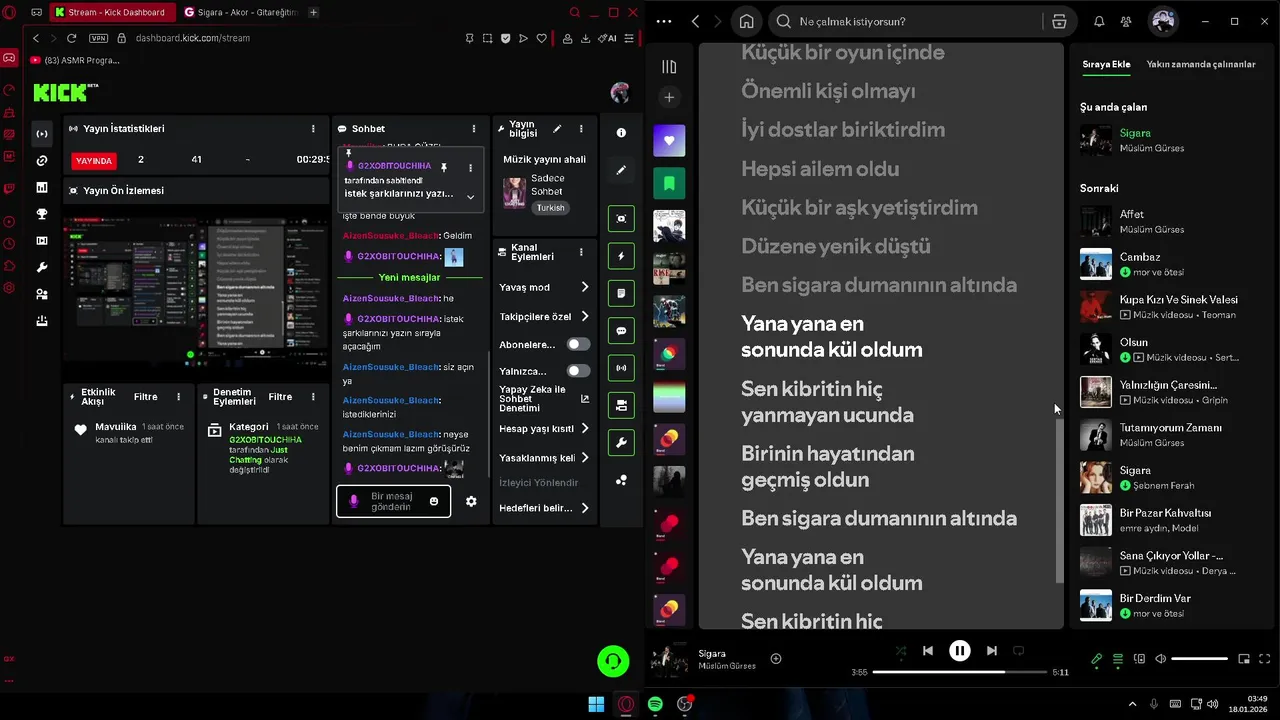Click chat bubble quick action in Kick
The width and height of the screenshot is (1280, 720).
click(621, 331)
